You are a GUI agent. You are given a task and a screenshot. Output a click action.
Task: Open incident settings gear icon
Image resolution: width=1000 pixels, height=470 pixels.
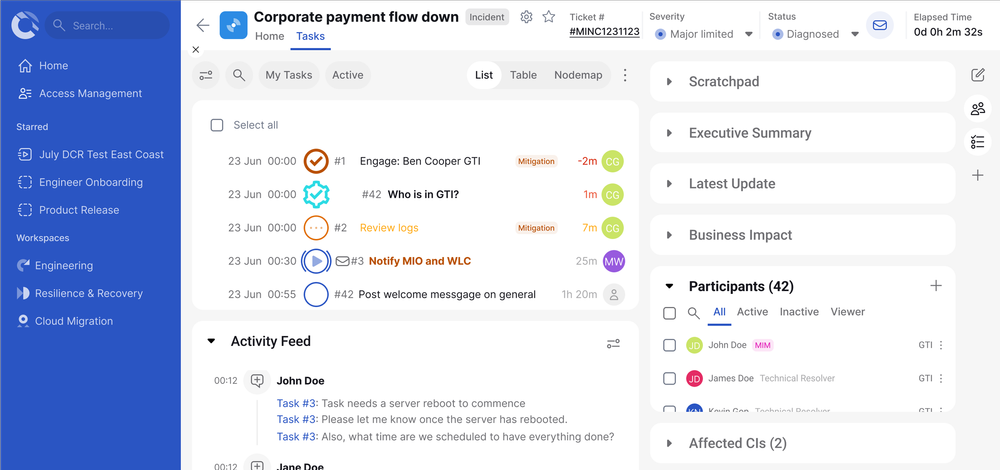click(x=527, y=17)
